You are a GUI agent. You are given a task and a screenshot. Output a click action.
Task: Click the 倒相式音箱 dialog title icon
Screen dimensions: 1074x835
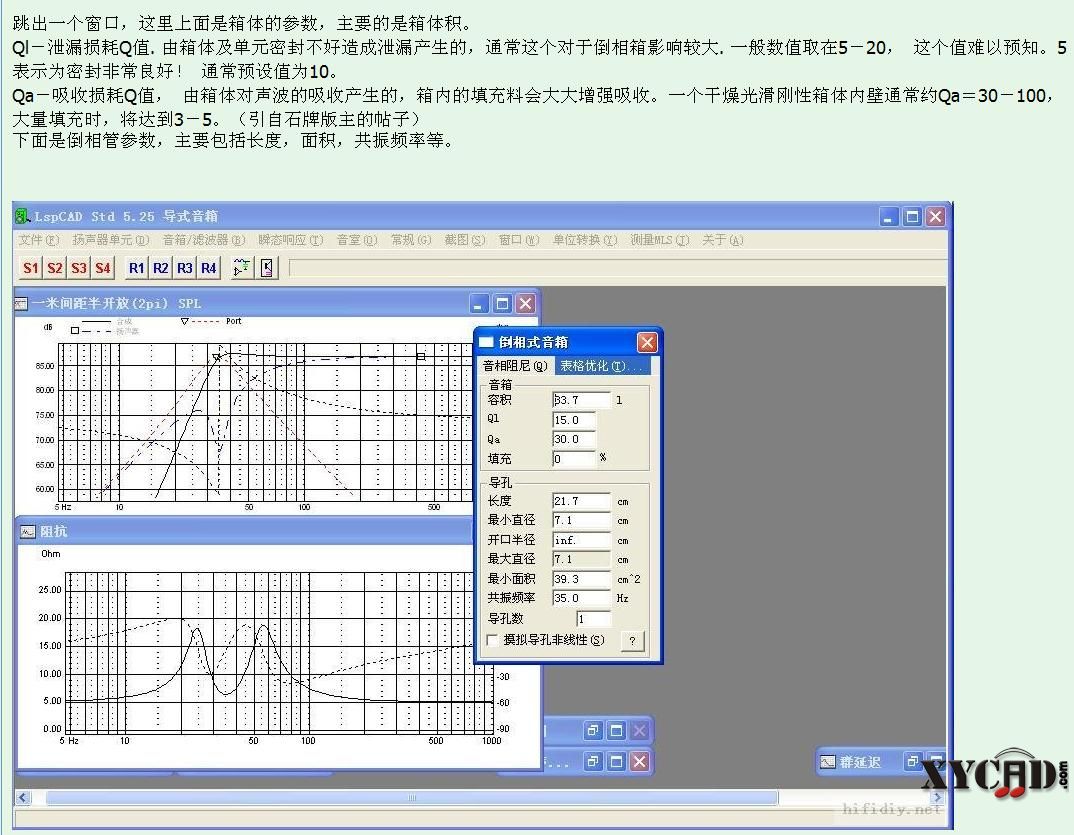[x=486, y=342]
